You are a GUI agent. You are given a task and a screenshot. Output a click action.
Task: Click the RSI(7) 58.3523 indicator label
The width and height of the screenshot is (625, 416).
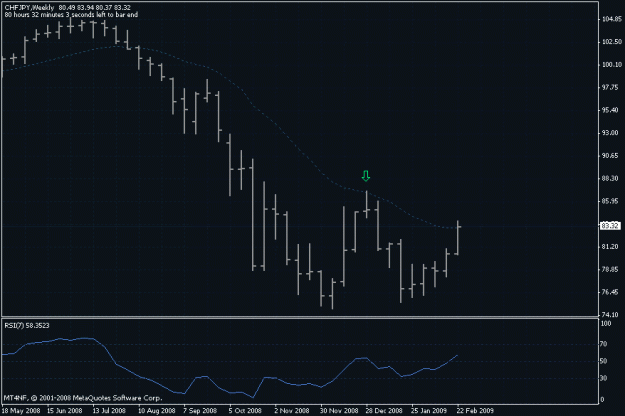pos(27,326)
